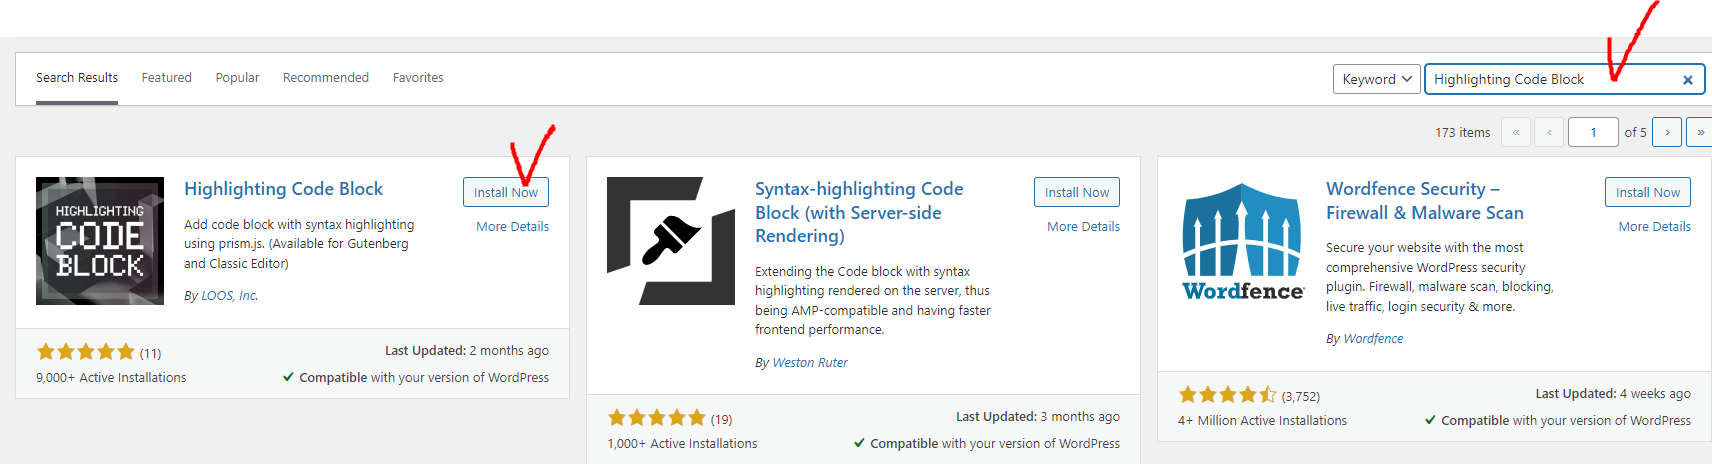Open Wordfence Security title link

[x=1425, y=200]
